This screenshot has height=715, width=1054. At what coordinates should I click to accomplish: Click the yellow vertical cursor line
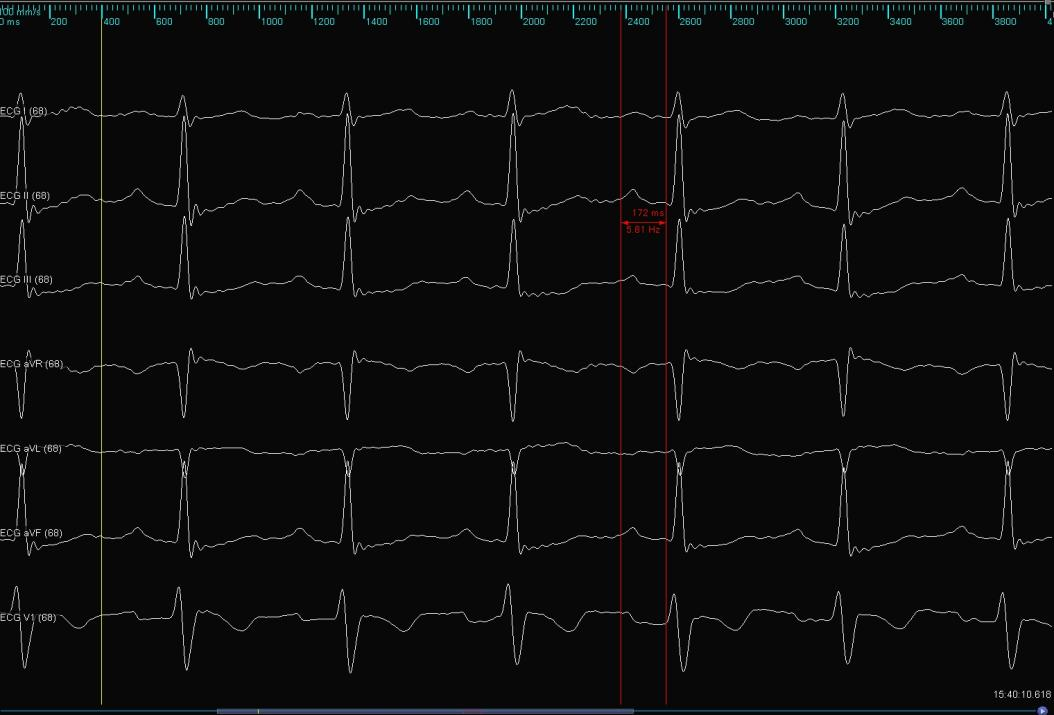click(x=101, y=400)
